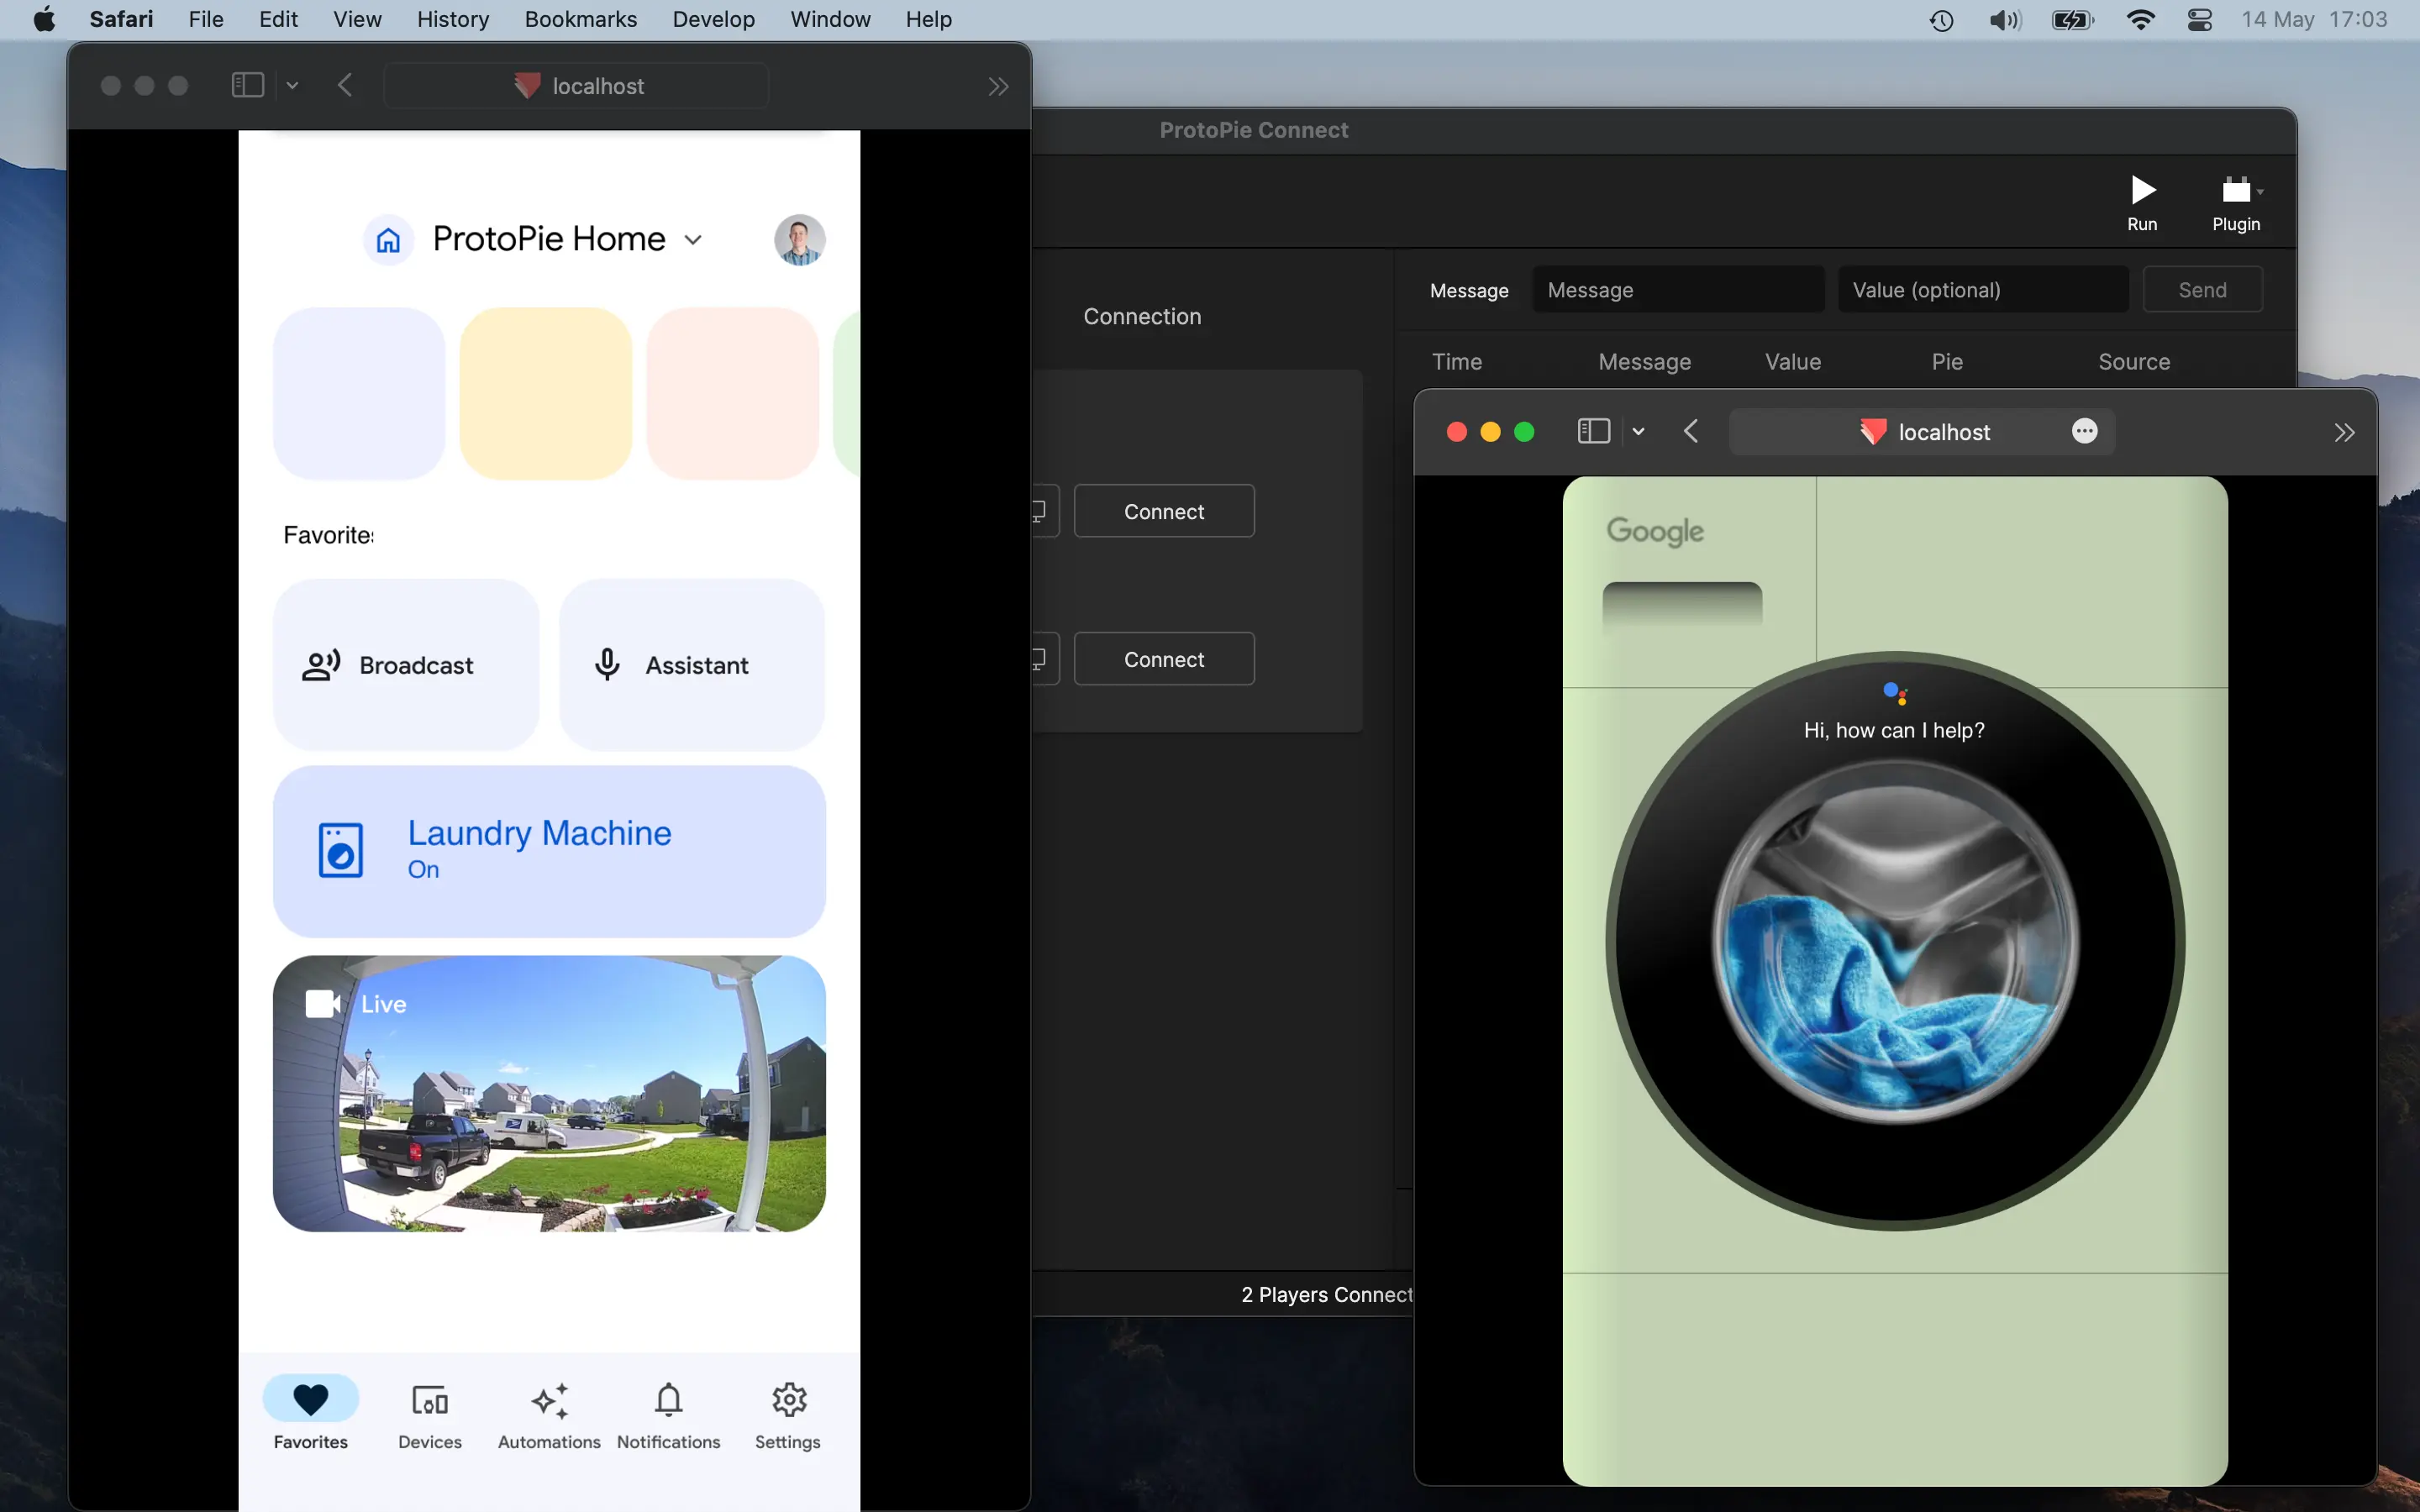Open Notifications bell icon

pyautogui.click(x=668, y=1400)
